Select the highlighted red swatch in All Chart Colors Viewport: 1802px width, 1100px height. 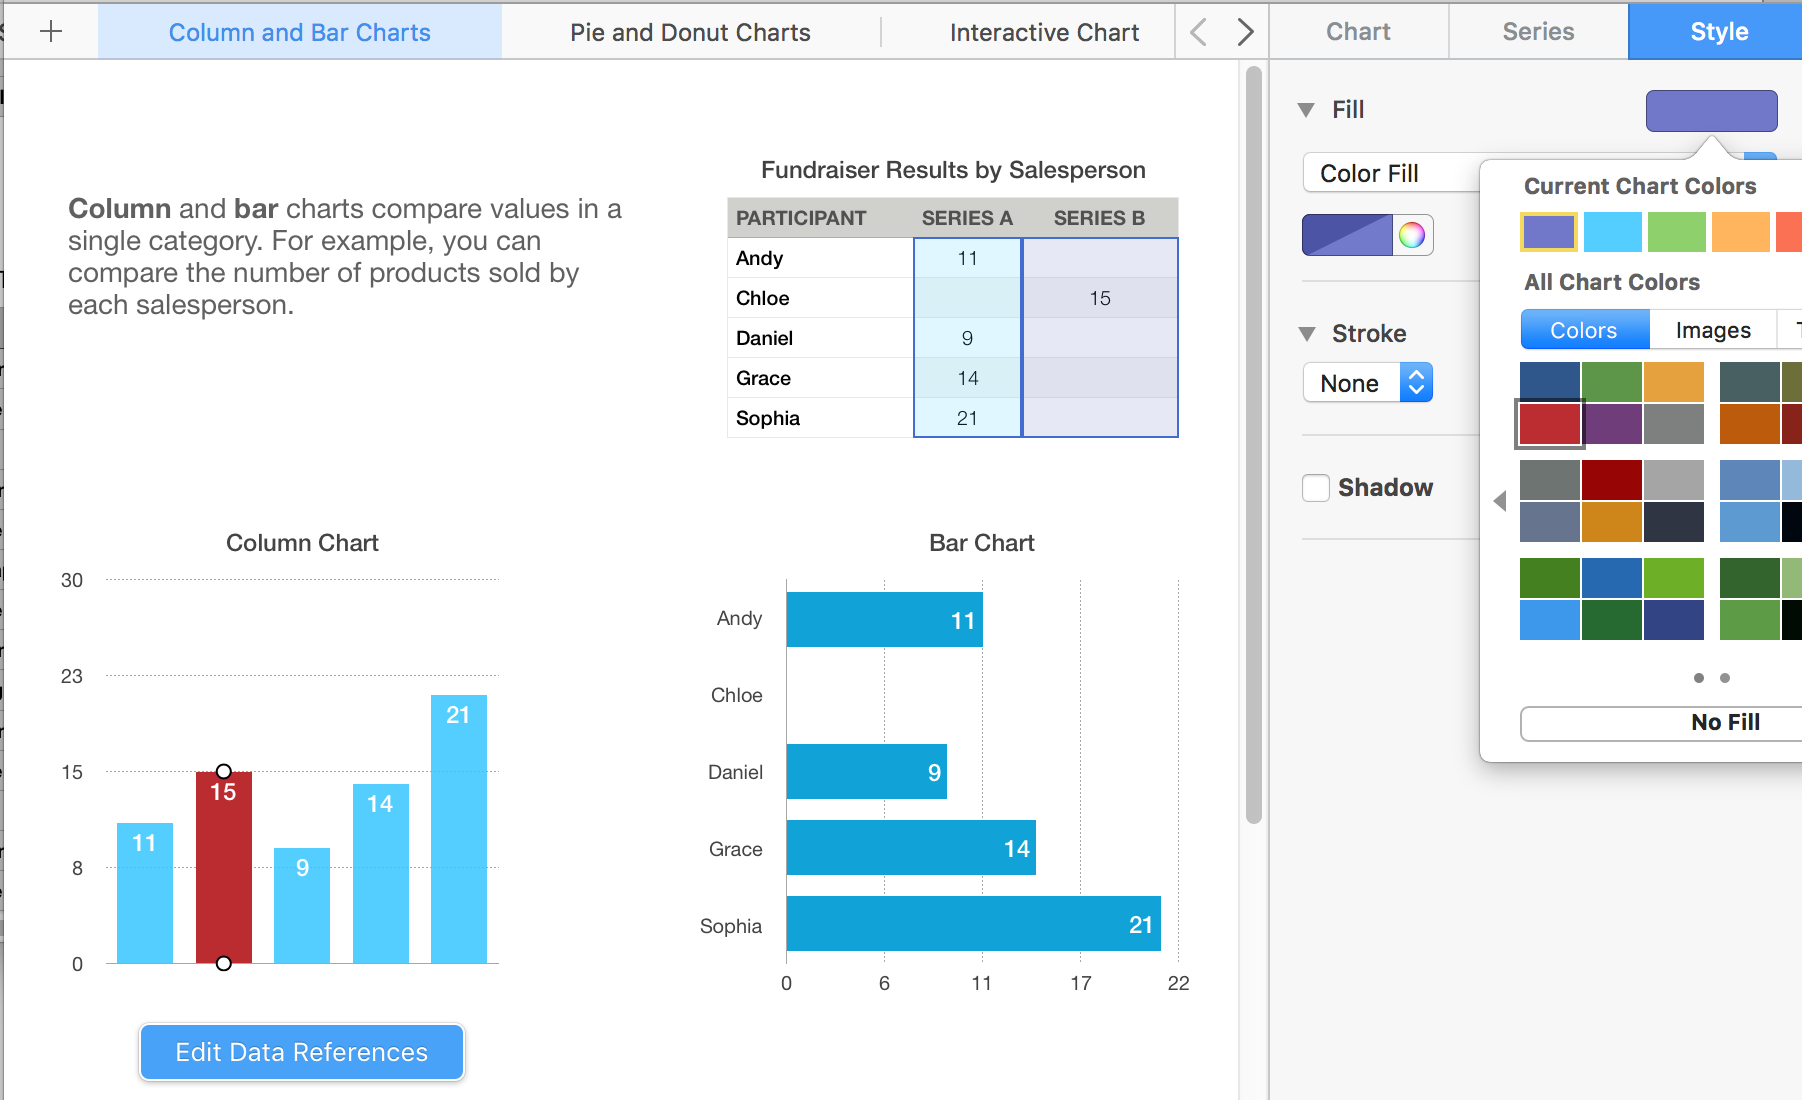1550,423
